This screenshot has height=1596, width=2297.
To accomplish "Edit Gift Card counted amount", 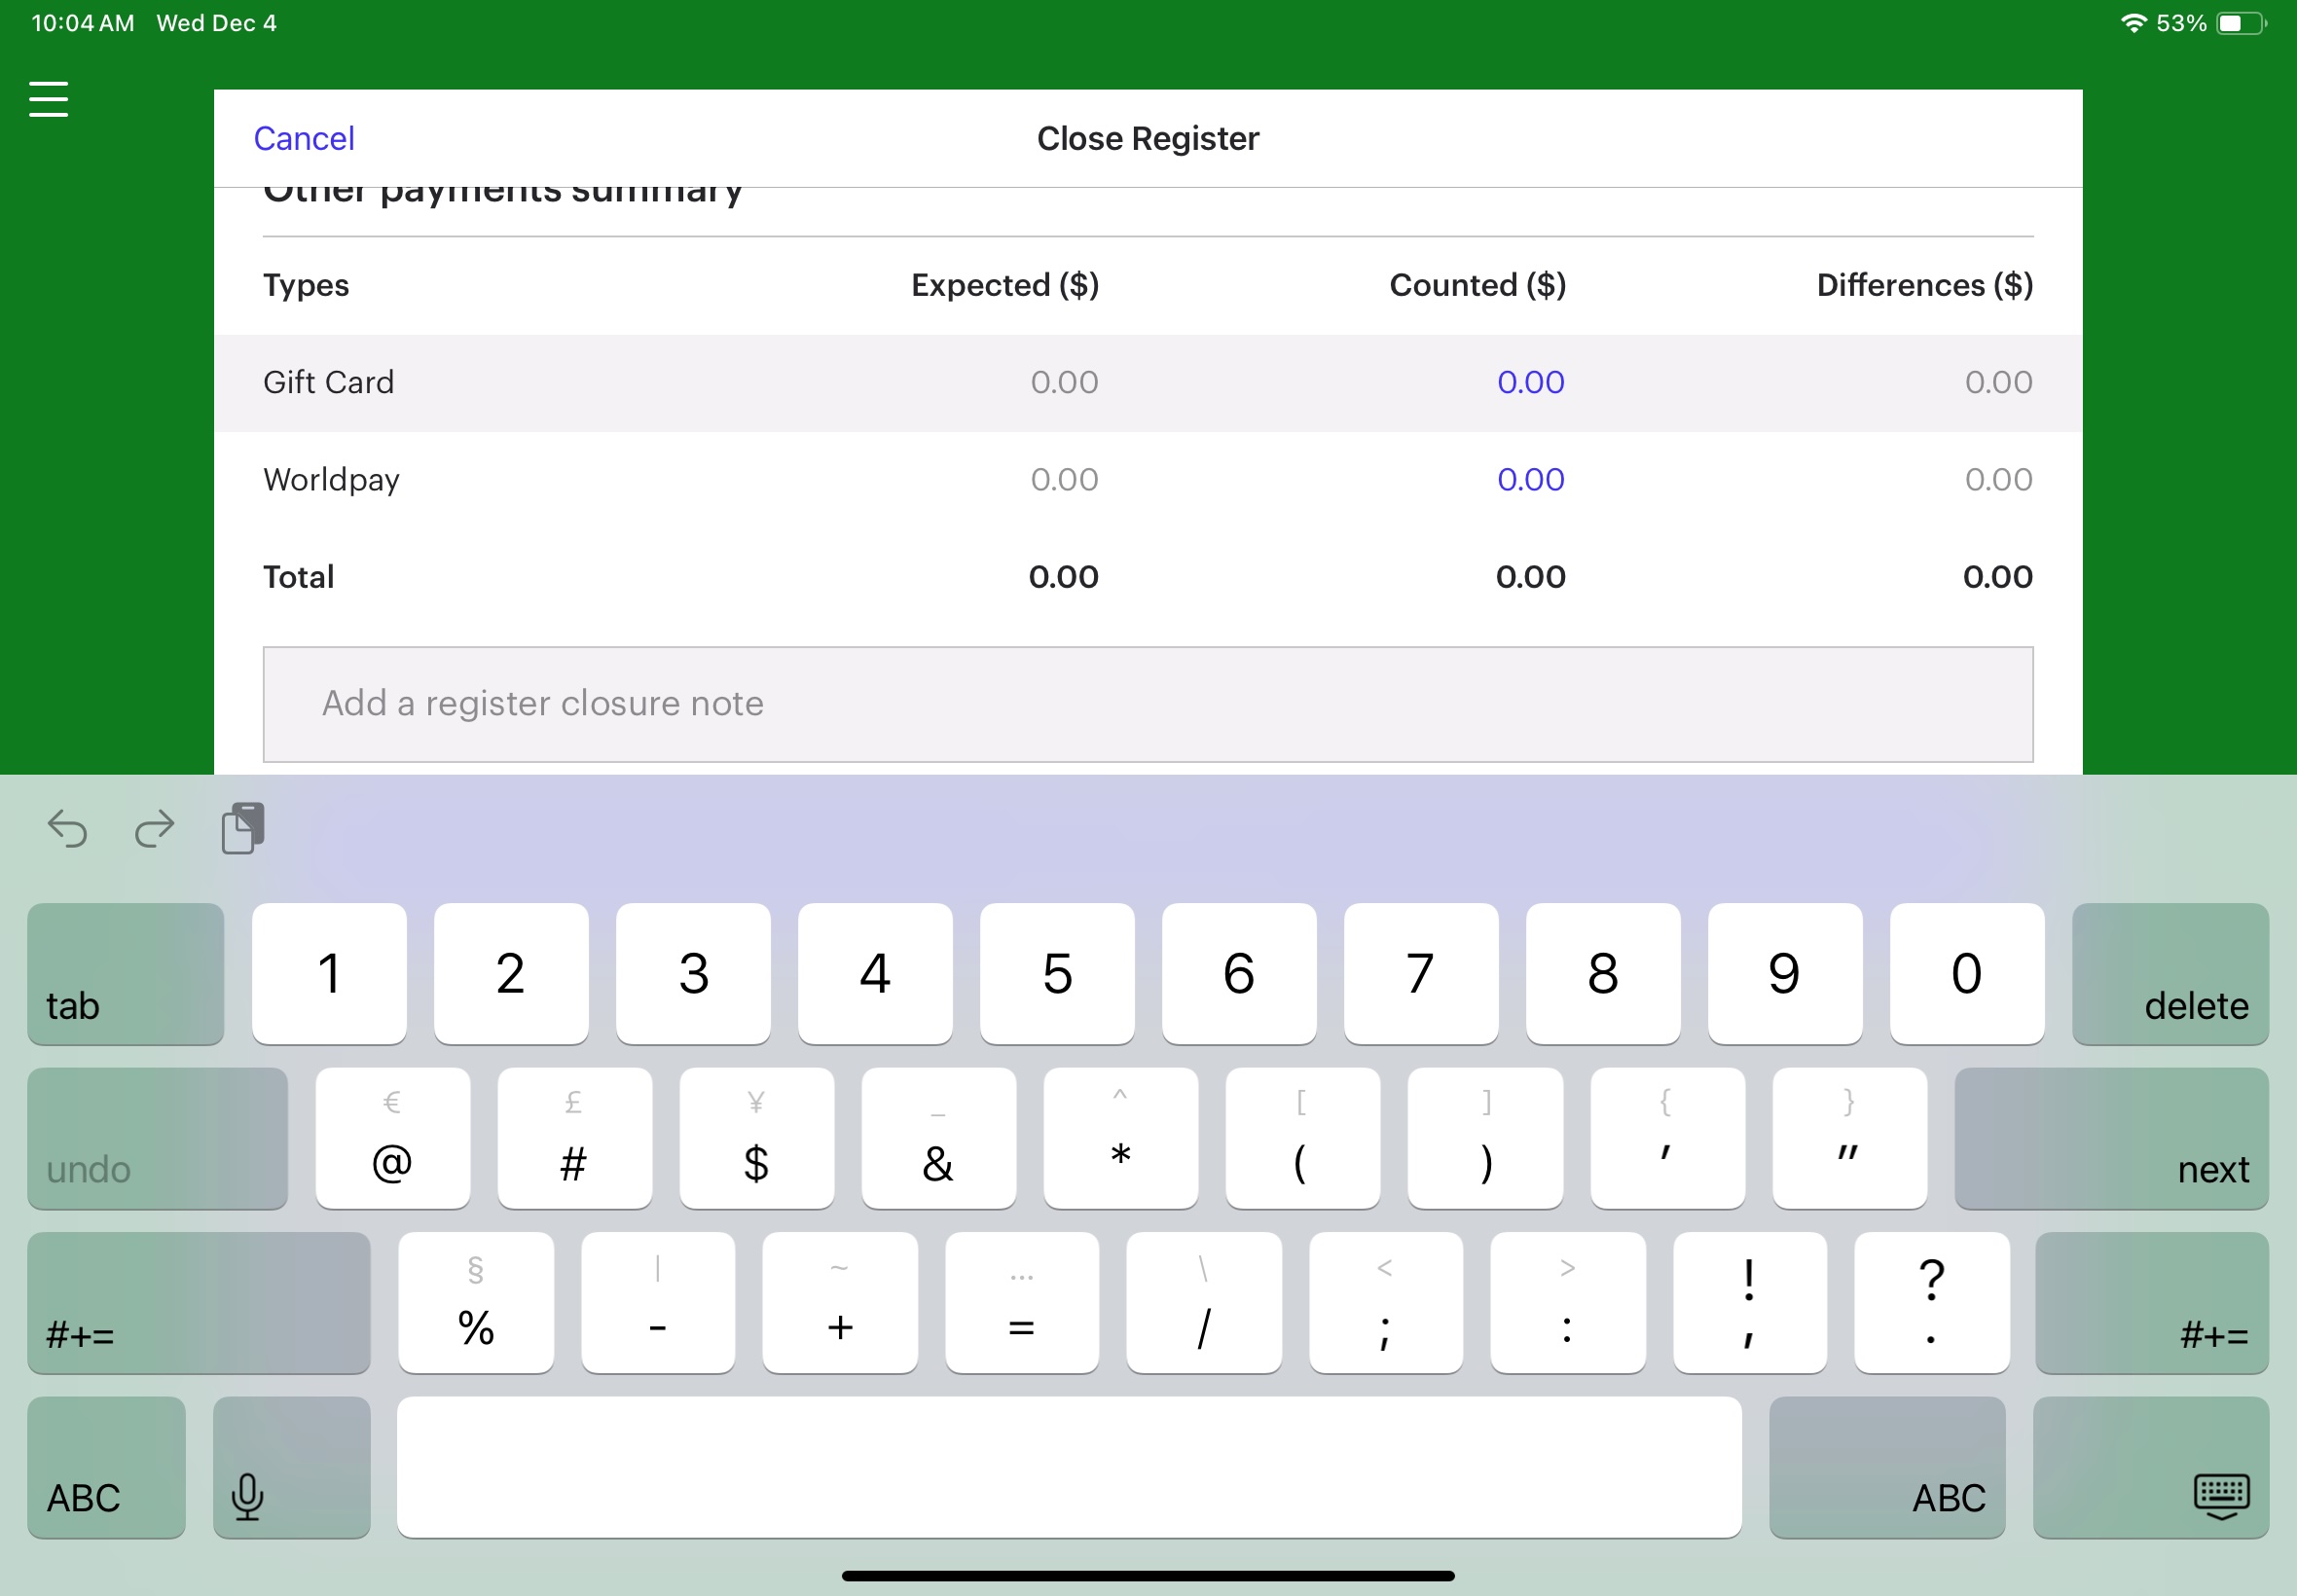I will coord(1530,382).
